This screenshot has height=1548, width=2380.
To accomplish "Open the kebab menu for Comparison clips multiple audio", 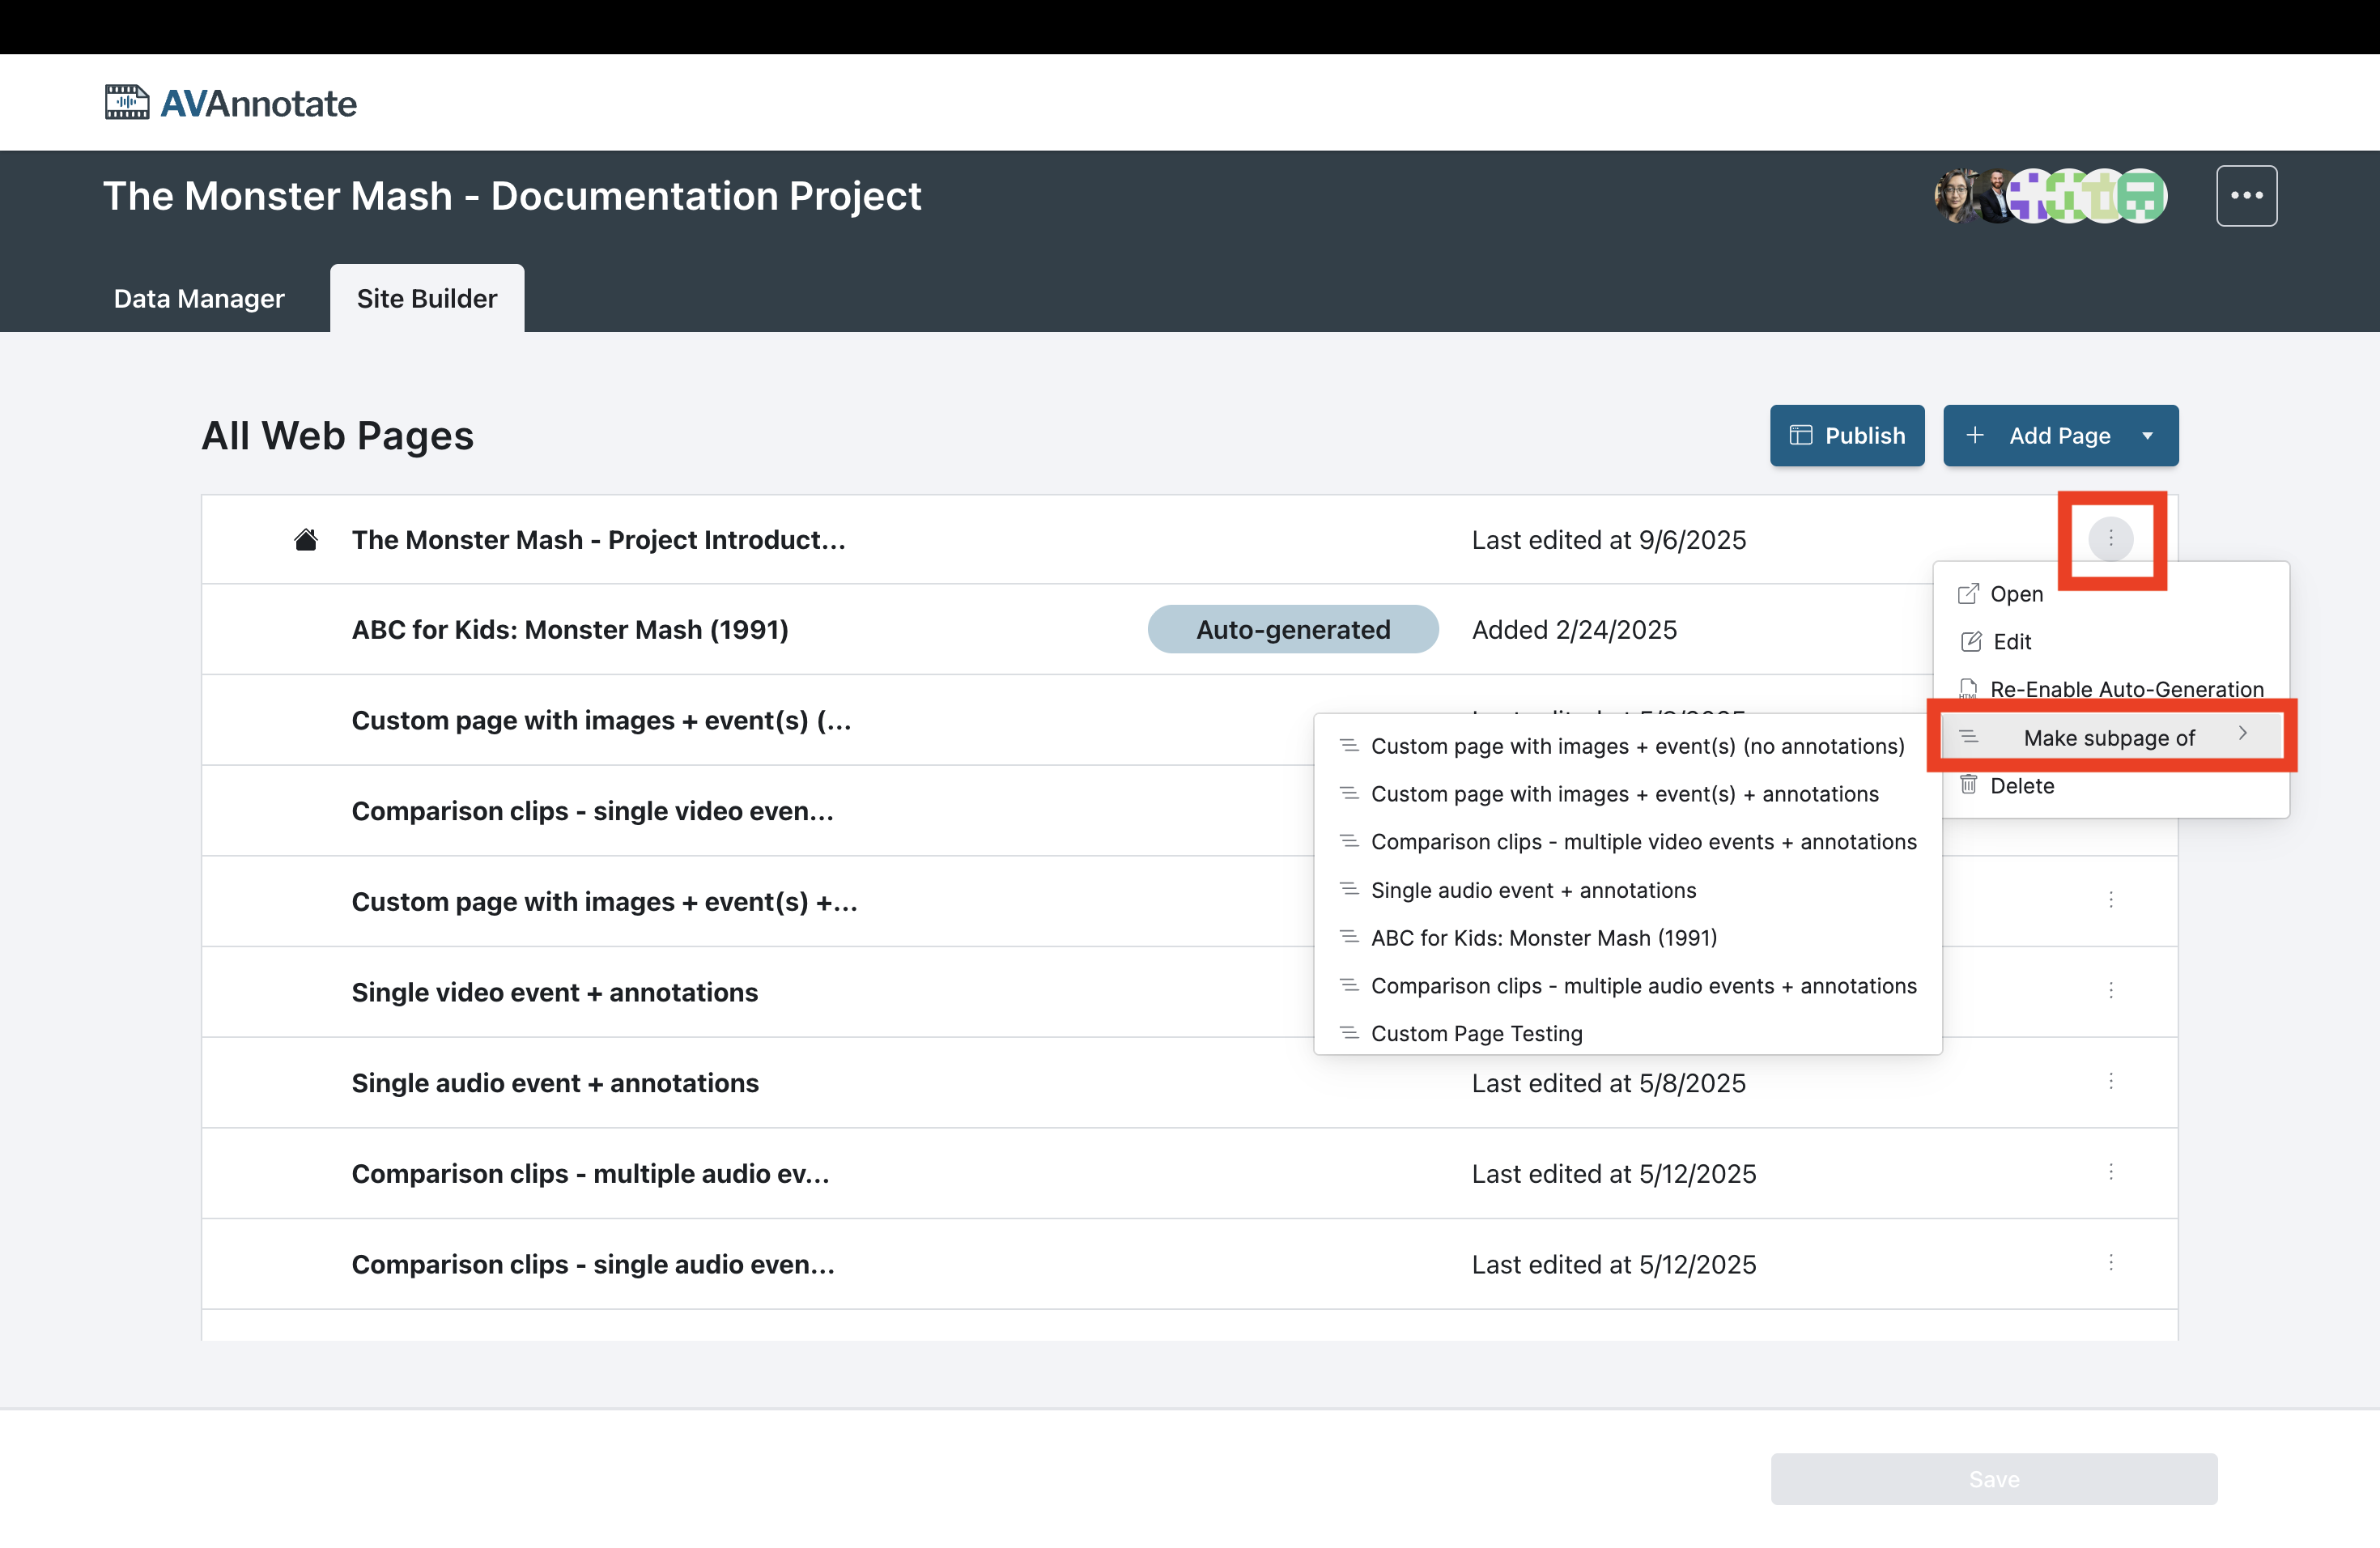I will [2111, 1172].
